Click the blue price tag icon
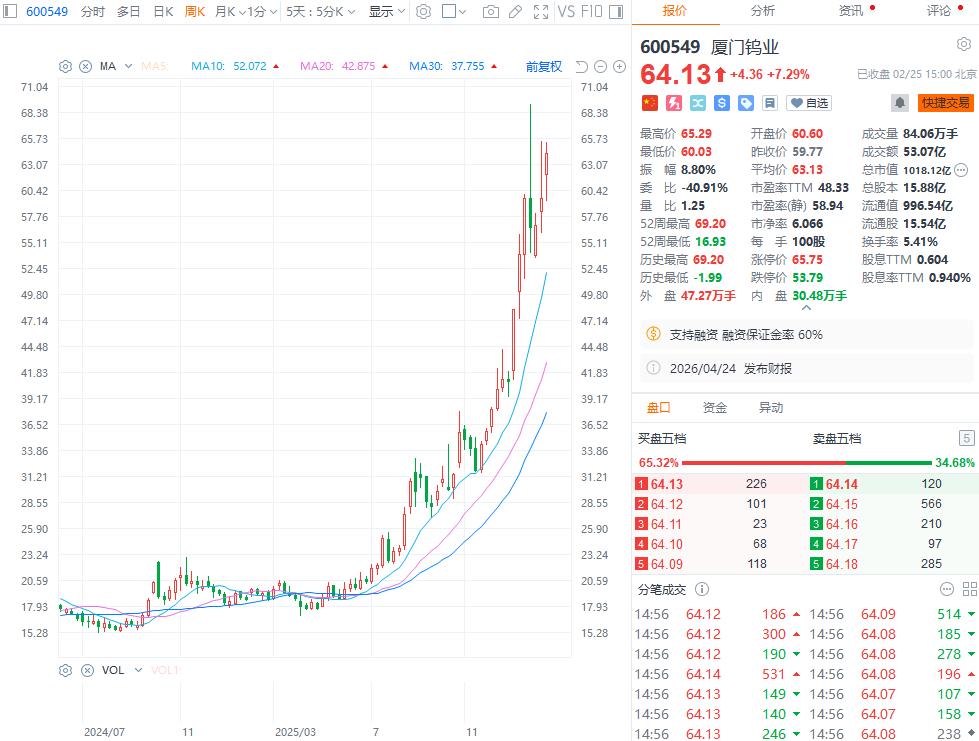Image resolution: width=979 pixels, height=741 pixels. (745, 103)
